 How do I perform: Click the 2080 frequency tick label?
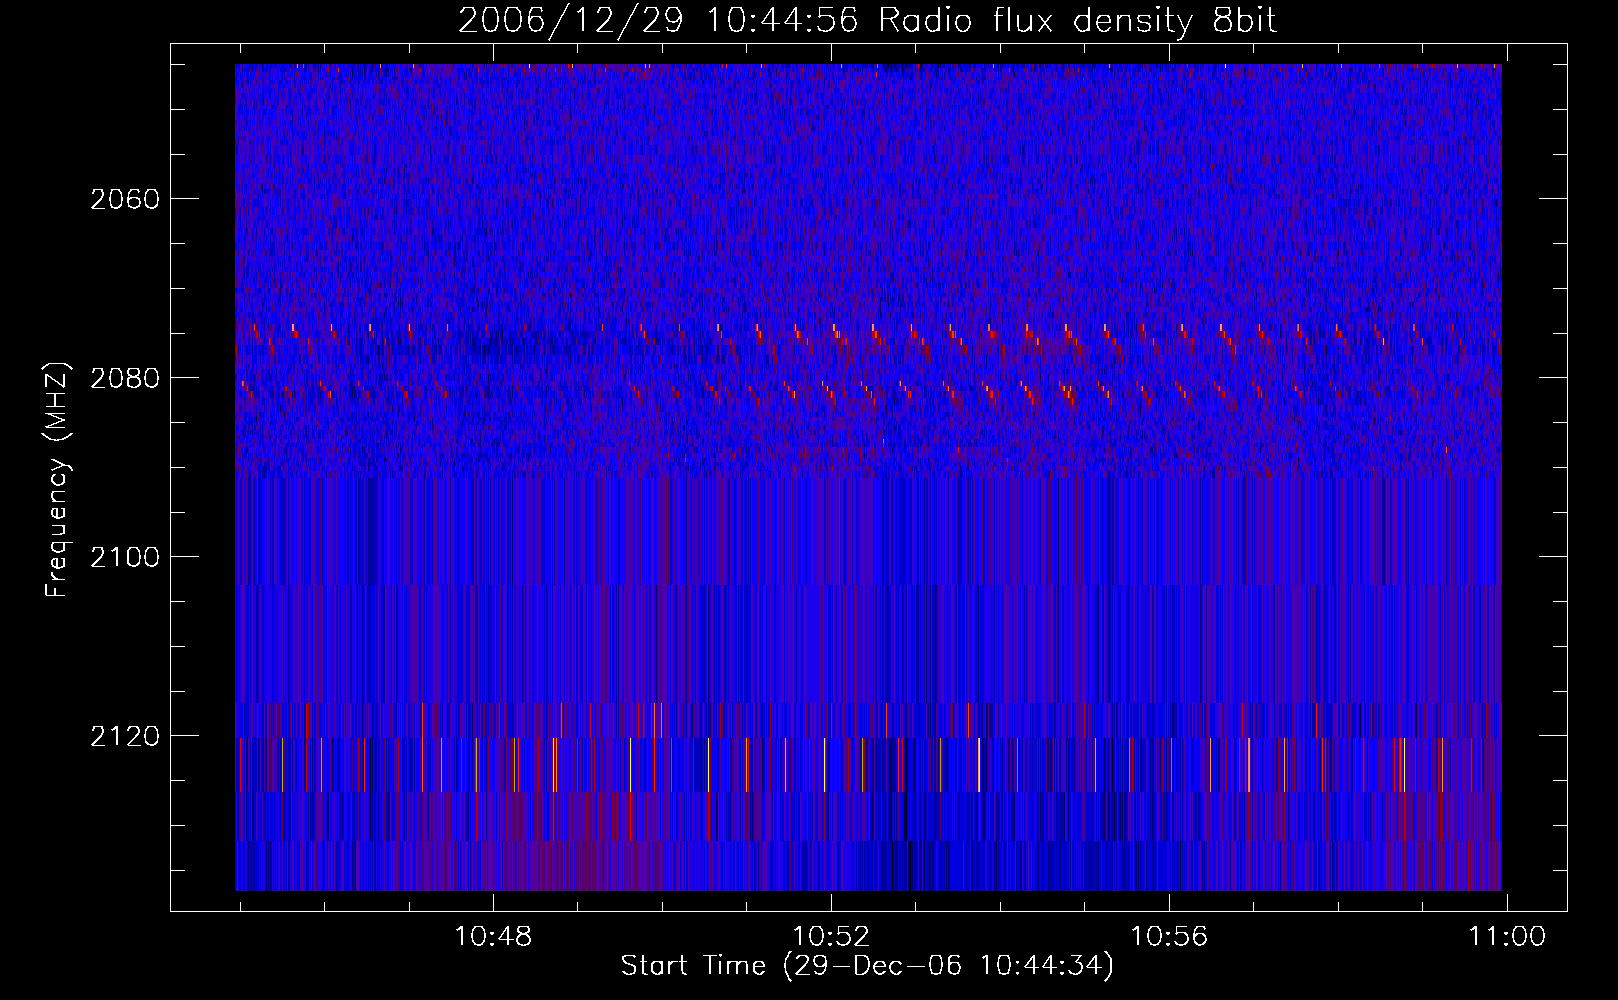[125, 378]
